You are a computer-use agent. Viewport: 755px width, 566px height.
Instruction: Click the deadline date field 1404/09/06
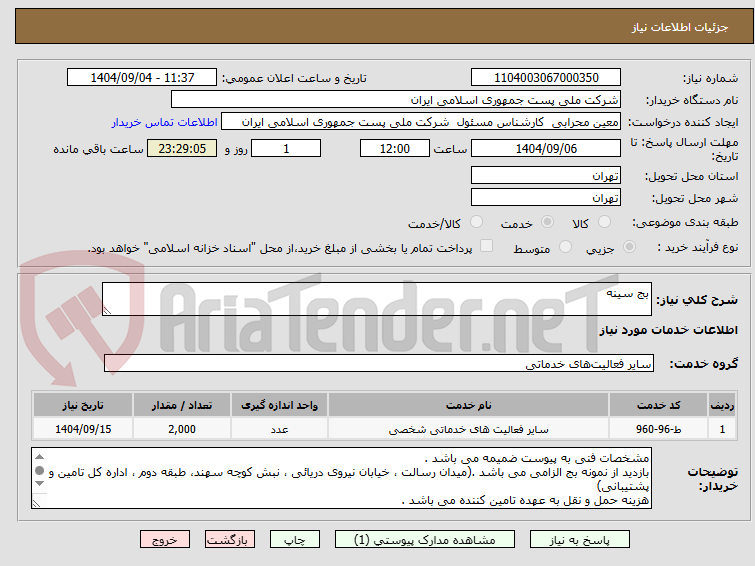(x=546, y=148)
